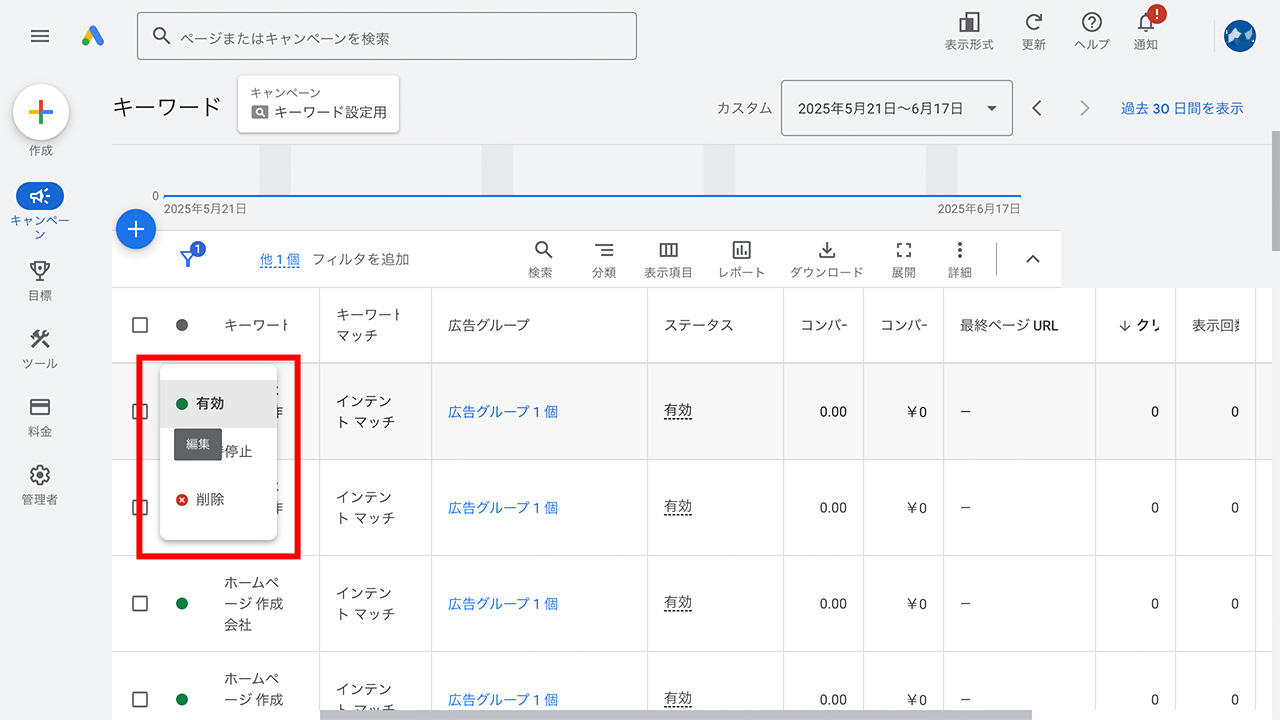This screenshot has height=720, width=1280.
Task: Check the checkbox in the last visible keyword row
Action: coord(140,699)
